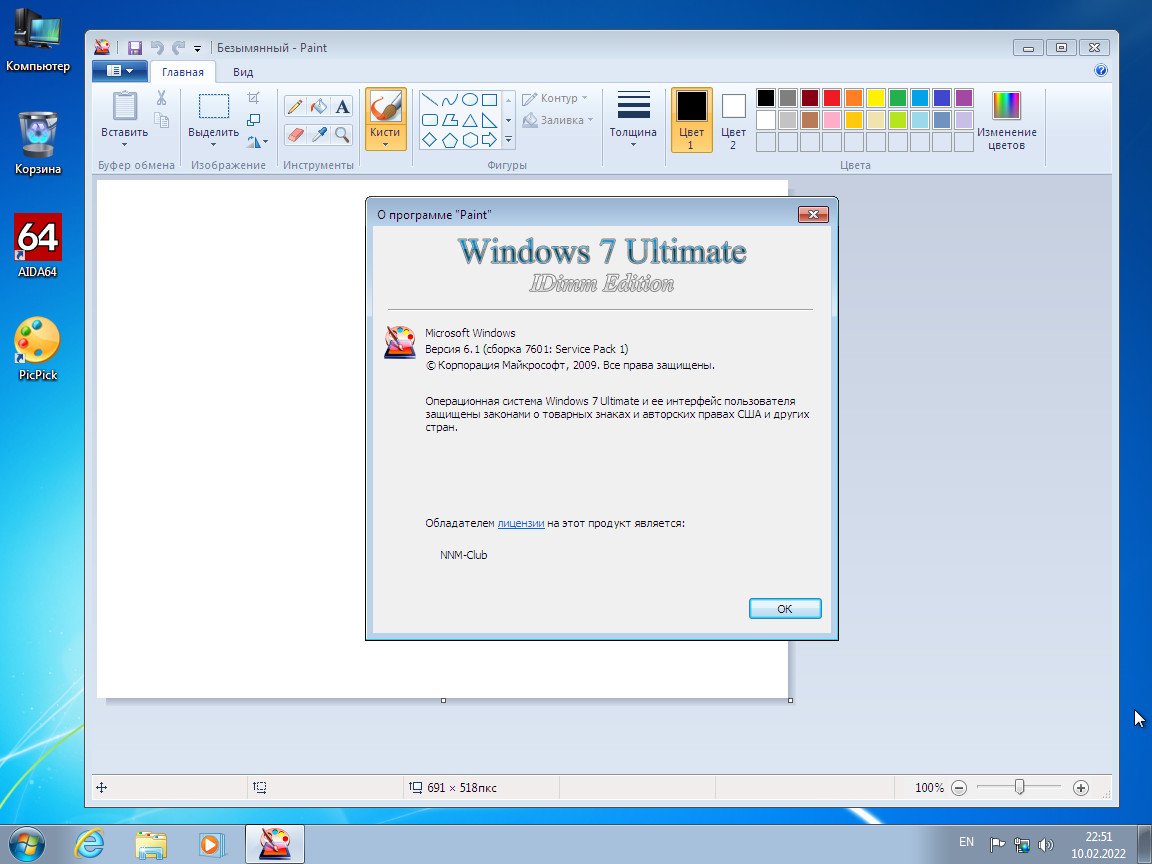Click the Crop icon in Изображение group

tap(253, 98)
